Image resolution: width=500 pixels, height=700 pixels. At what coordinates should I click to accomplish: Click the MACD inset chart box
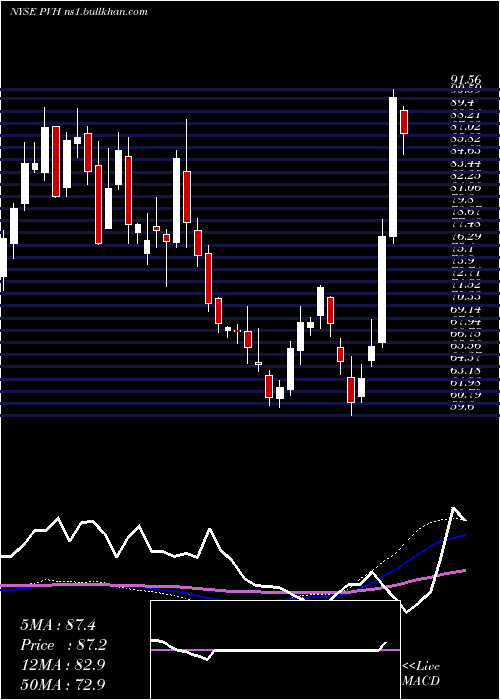point(275,650)
